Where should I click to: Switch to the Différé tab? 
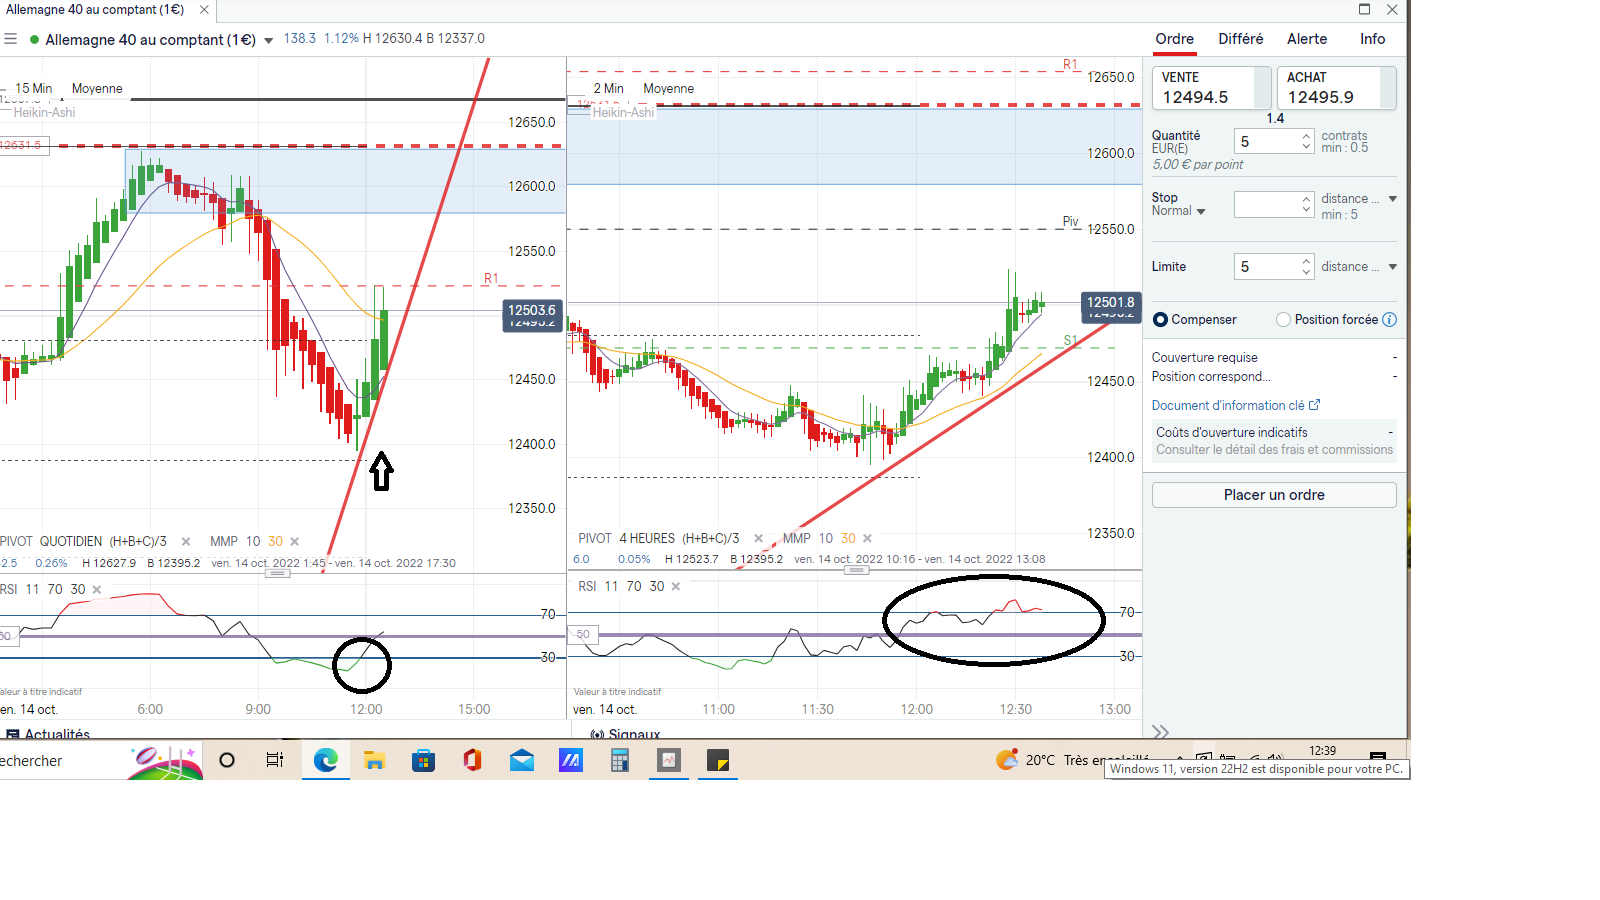pos(1240,39)
